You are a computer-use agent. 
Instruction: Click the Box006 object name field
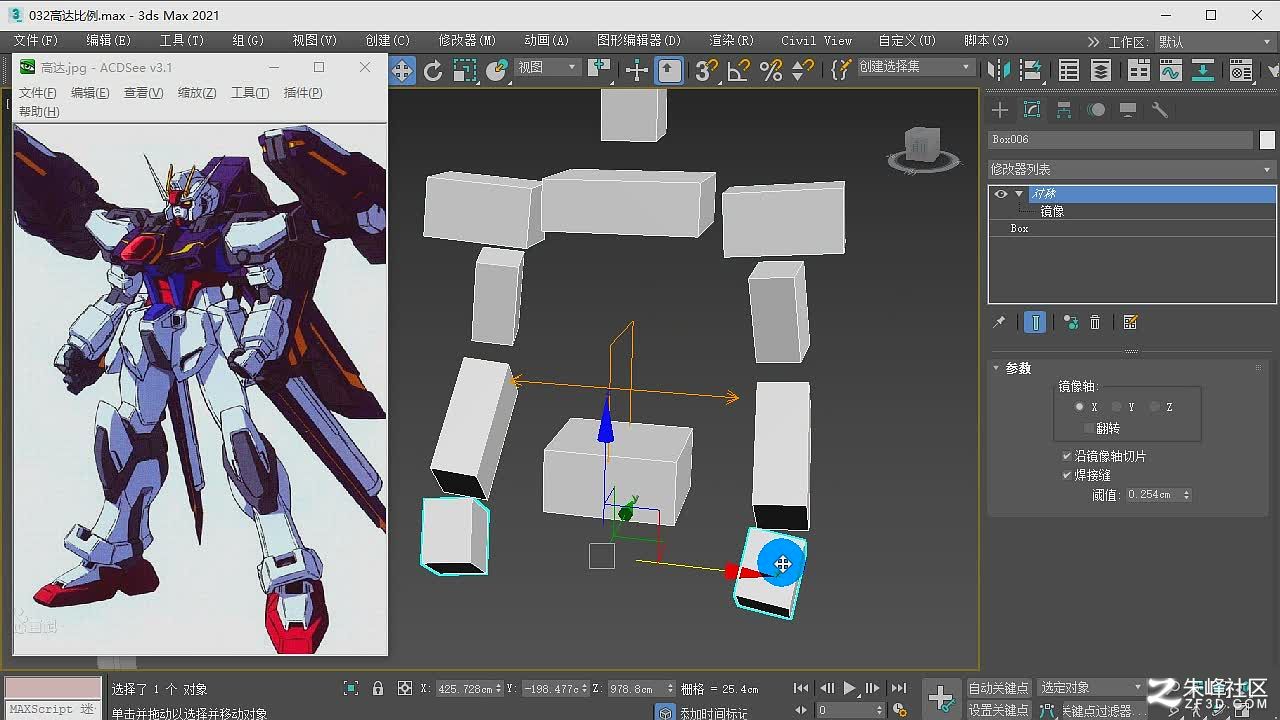coord(1120,140)
